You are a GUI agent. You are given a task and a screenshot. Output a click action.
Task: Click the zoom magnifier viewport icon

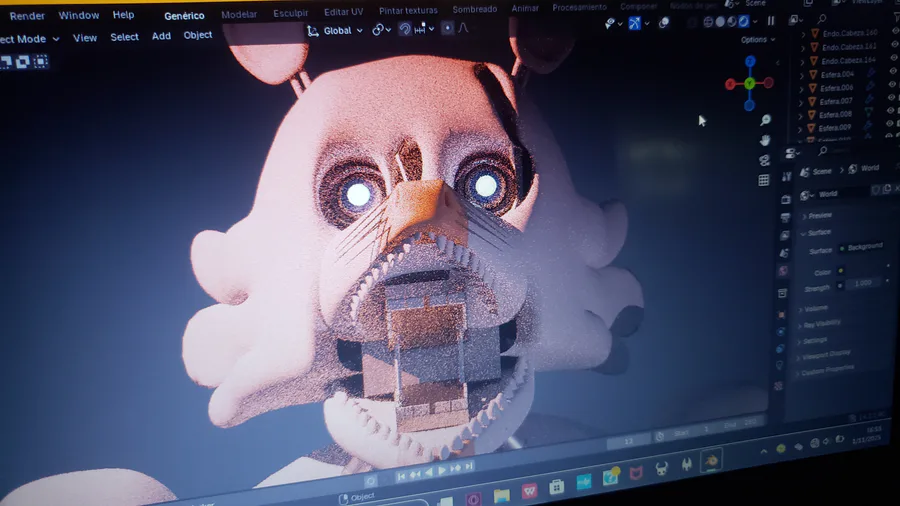pos(765,119)
